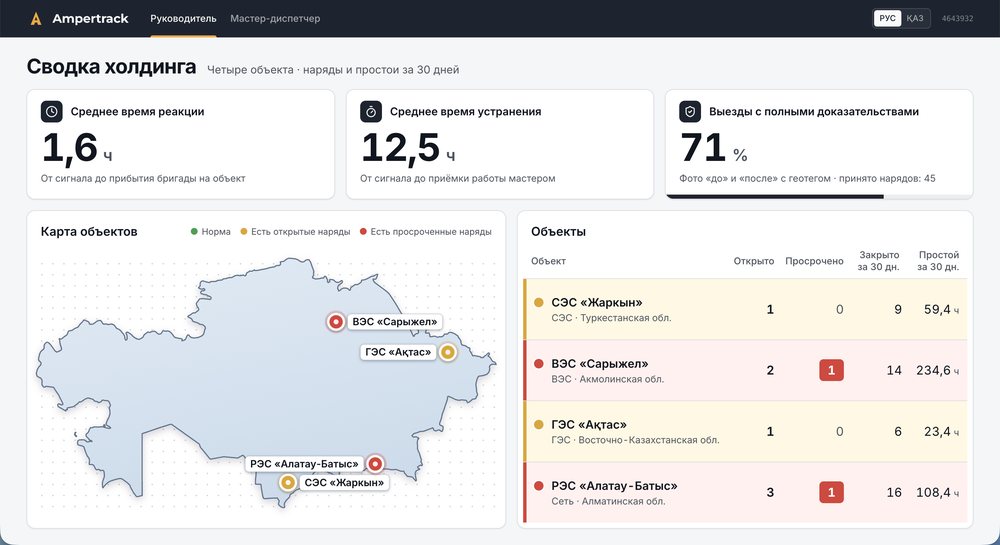The height and width of the screenshot is (545, 1000).
Task: Click the shield icon for full-evidence visits
Action: point(690,112)
